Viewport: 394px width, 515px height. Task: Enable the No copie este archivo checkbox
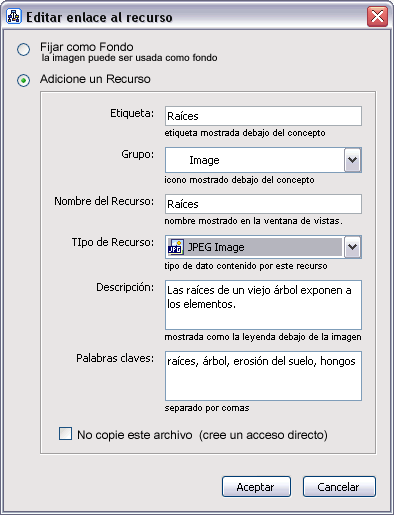[65, 434]
